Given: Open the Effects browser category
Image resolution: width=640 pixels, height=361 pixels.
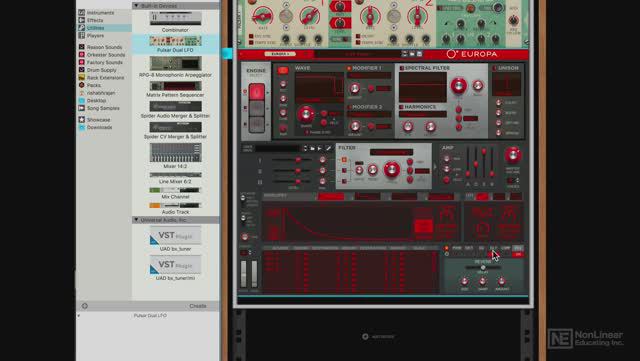Looking at the screenshot, I should 95,20.
